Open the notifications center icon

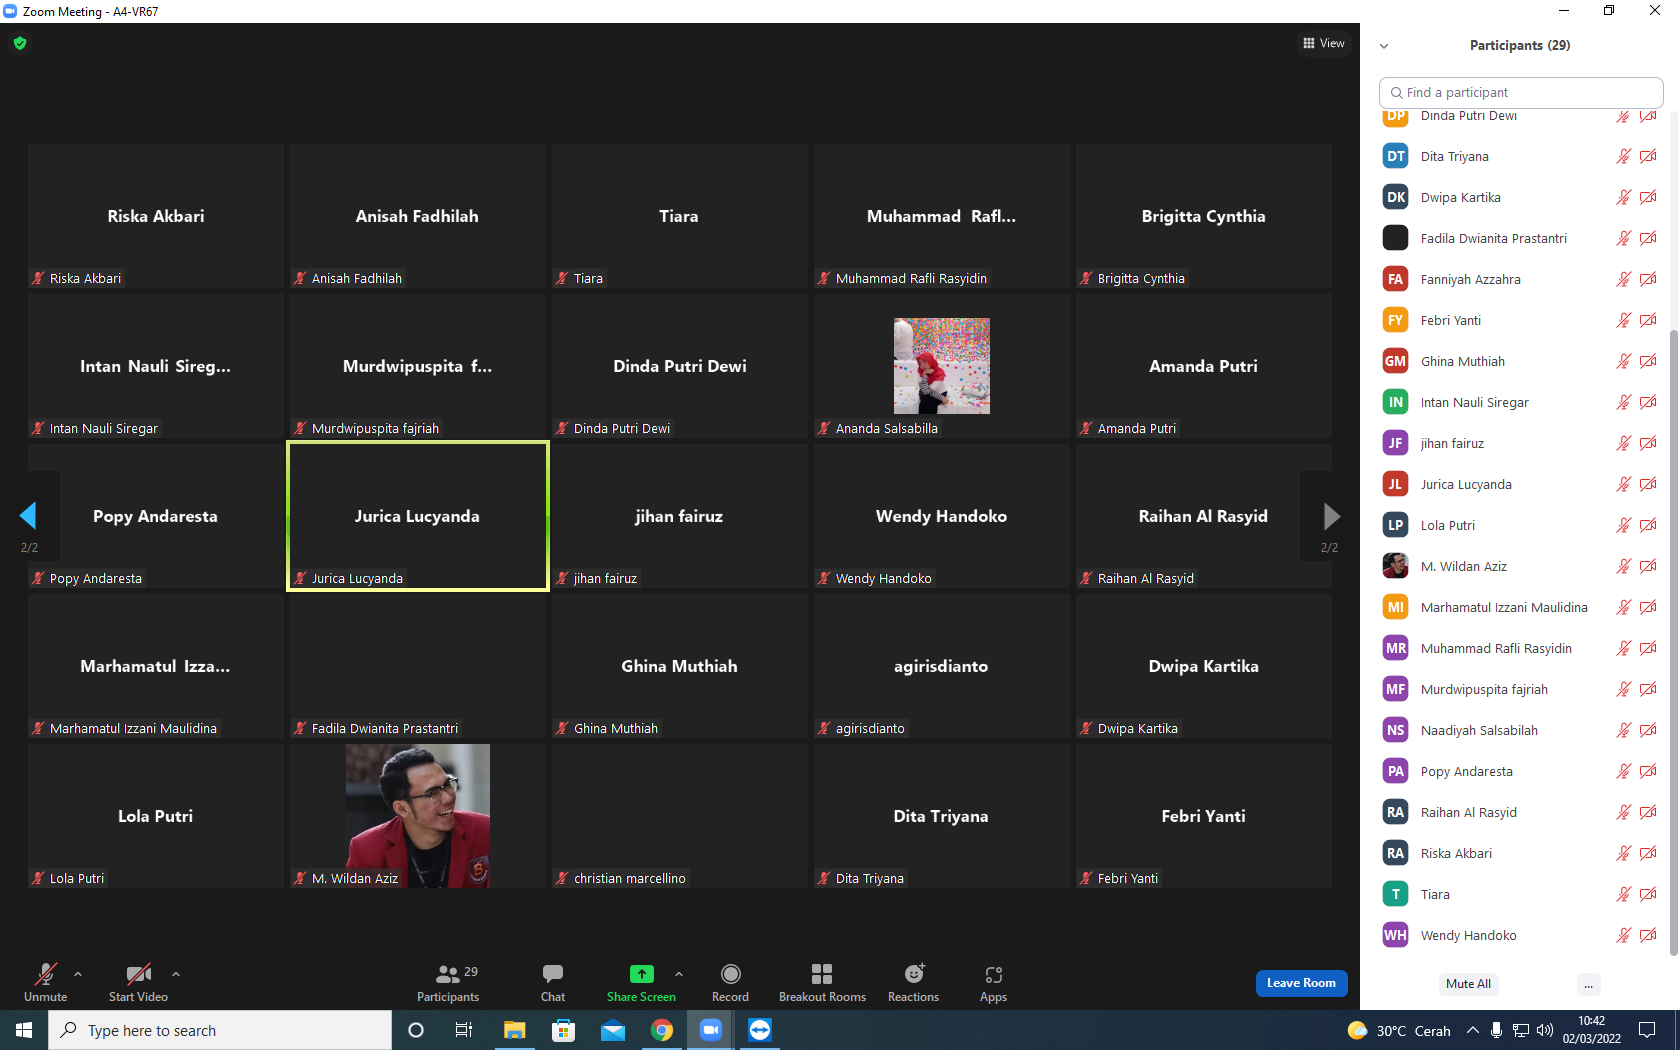pyautogui.click(x=1647, y=1030)
